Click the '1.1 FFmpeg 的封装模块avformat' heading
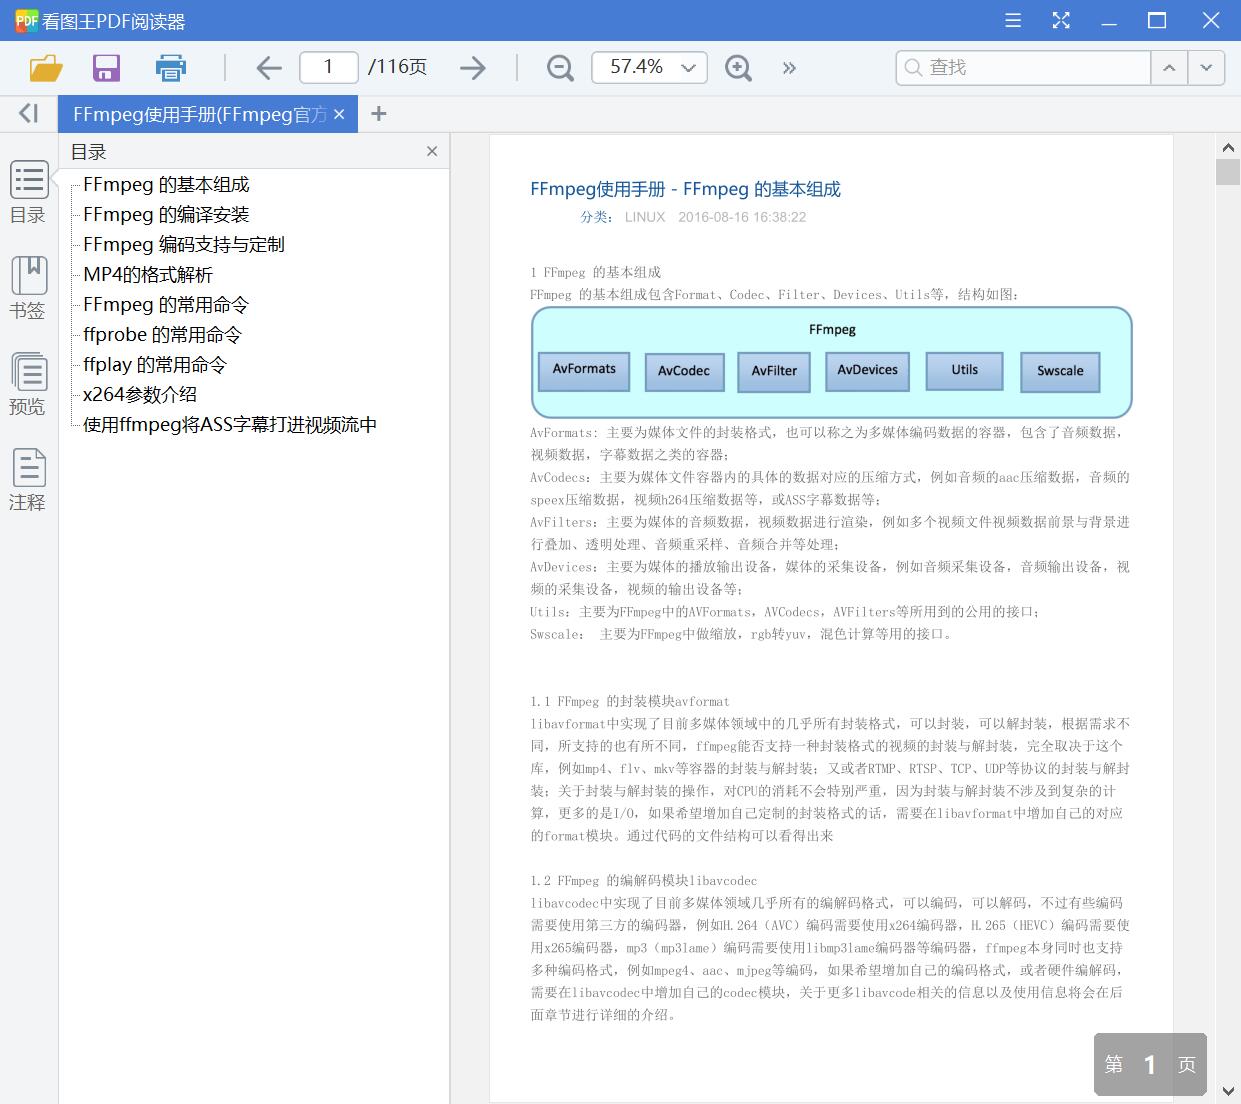Image resolution: width=1241 pixels, height=1104 pixels. point(630,702)
